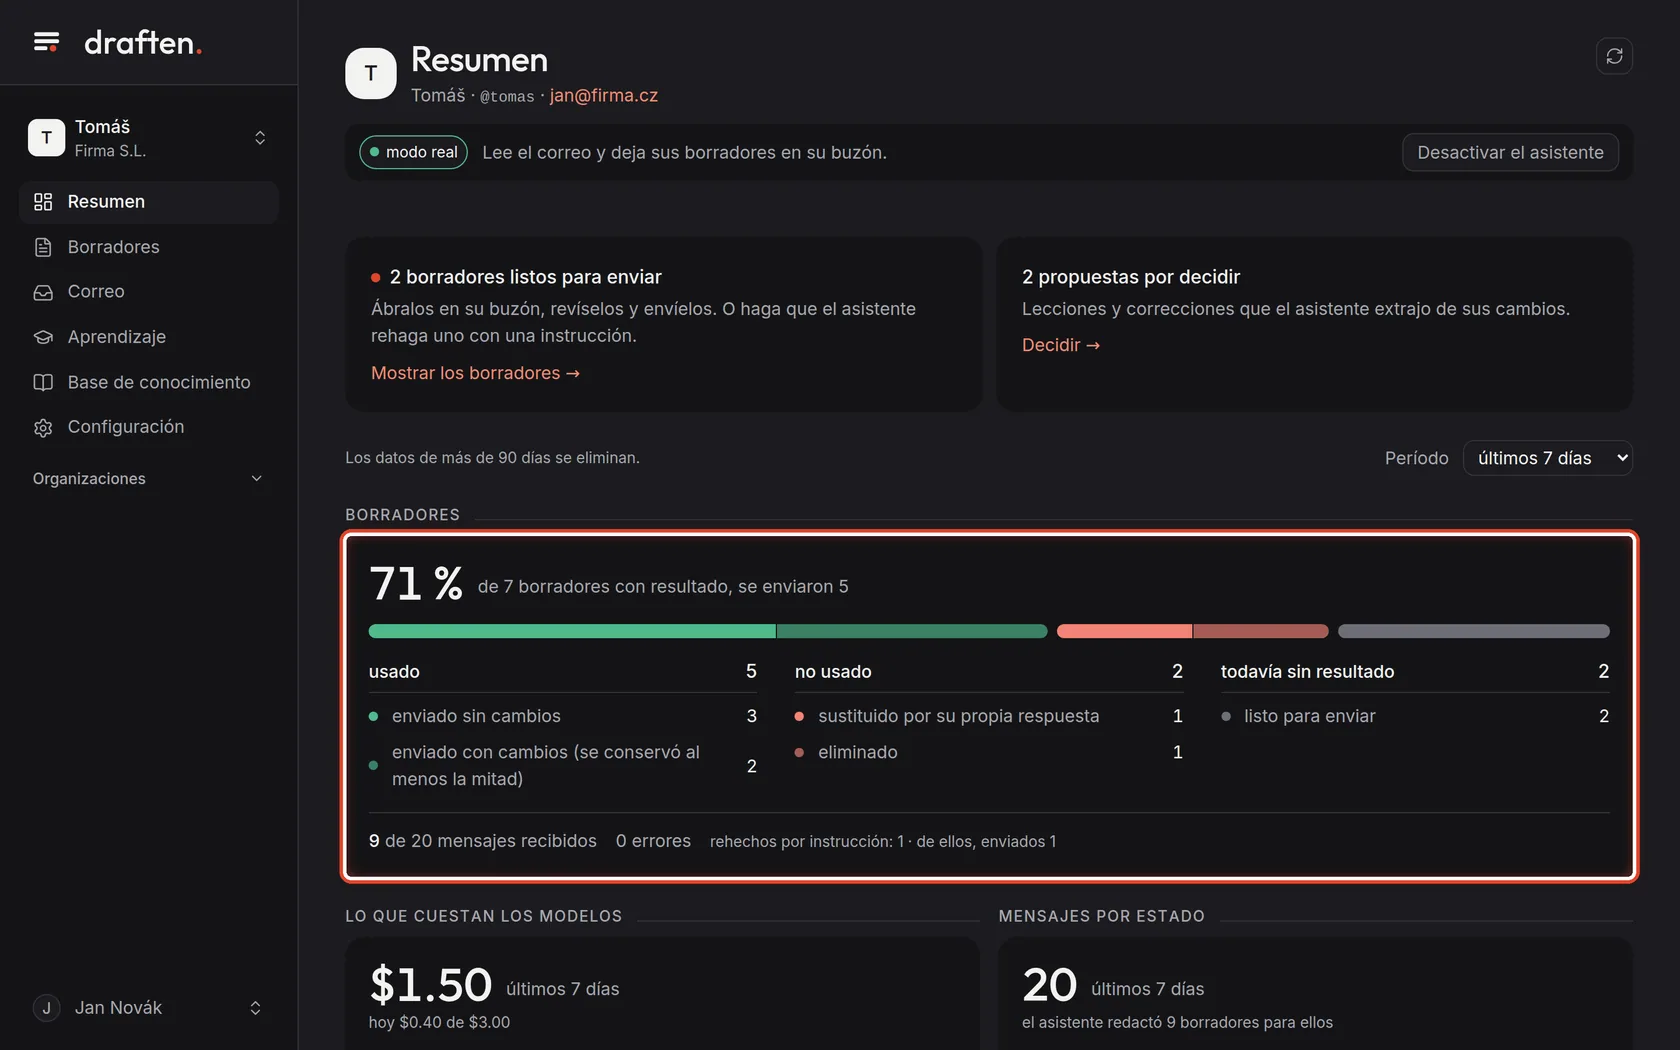Screen dimensions: 1680x1050
Task: Open Configuración in the sidebar
Action: 148,427
